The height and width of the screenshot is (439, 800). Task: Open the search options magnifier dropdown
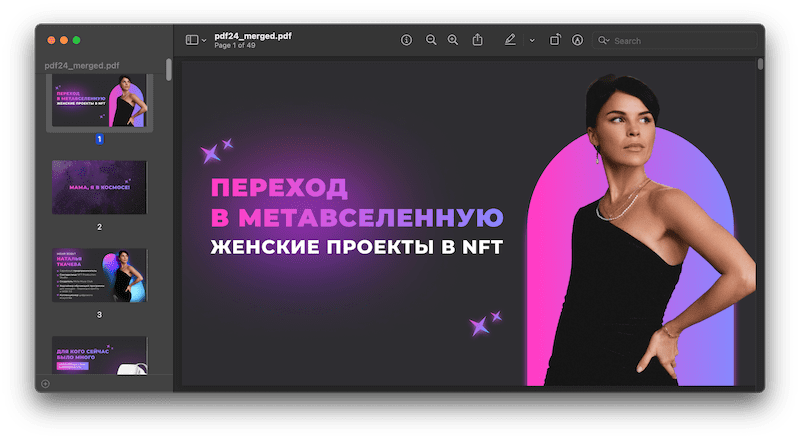604,40
